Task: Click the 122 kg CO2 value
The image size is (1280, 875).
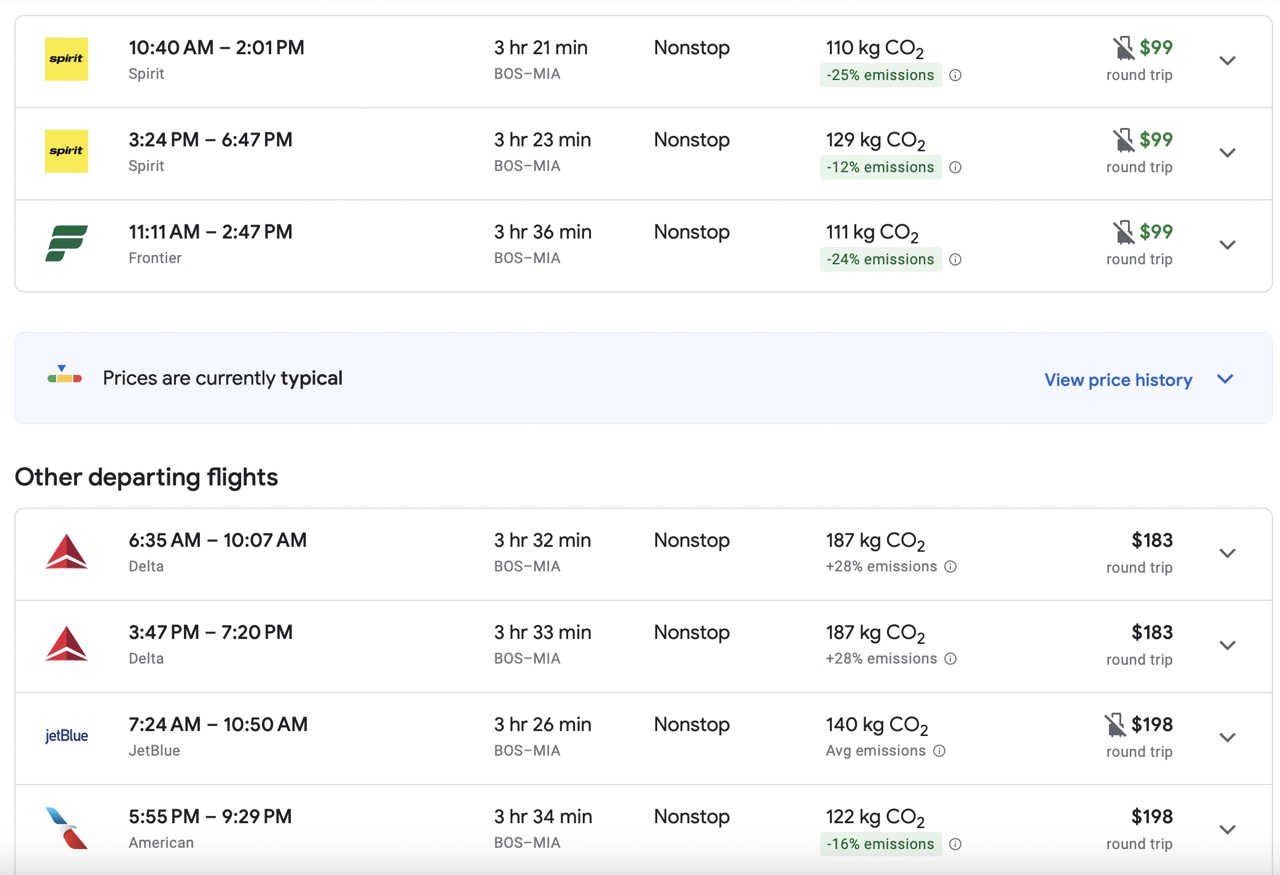Action: pos(875,817)
